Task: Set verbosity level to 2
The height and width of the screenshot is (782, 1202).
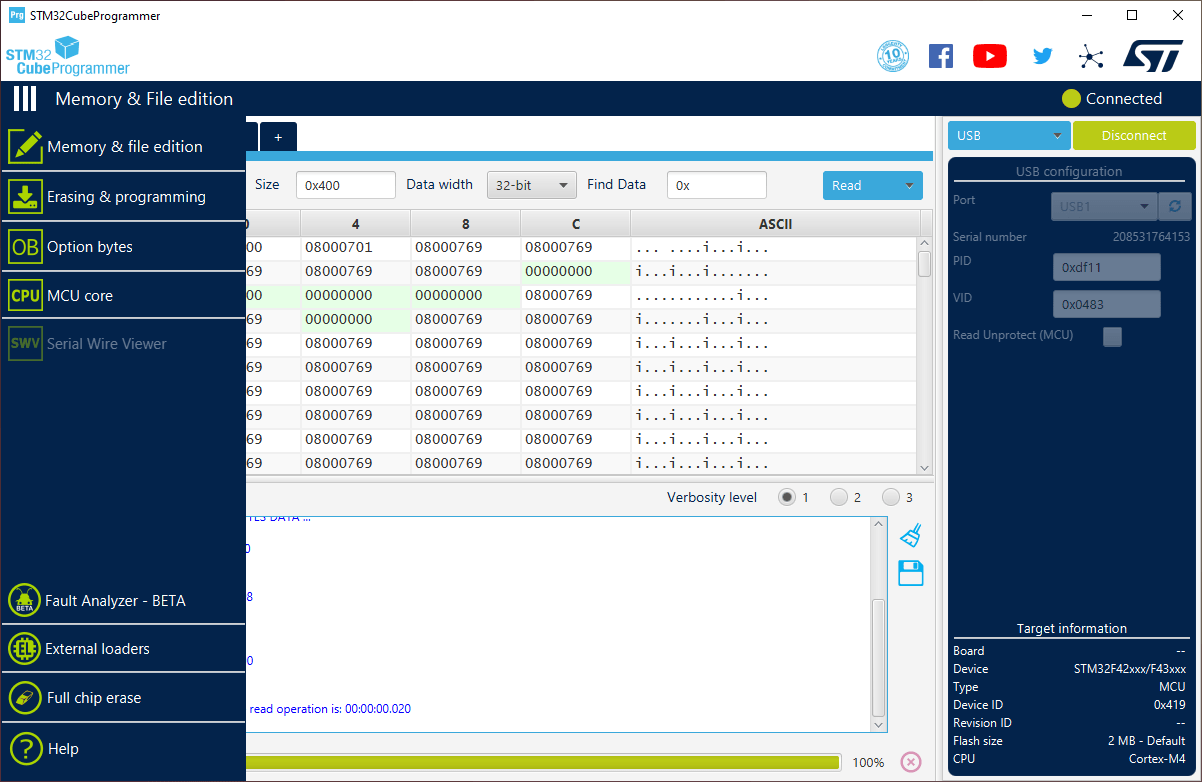Action: tap(839, 496)
